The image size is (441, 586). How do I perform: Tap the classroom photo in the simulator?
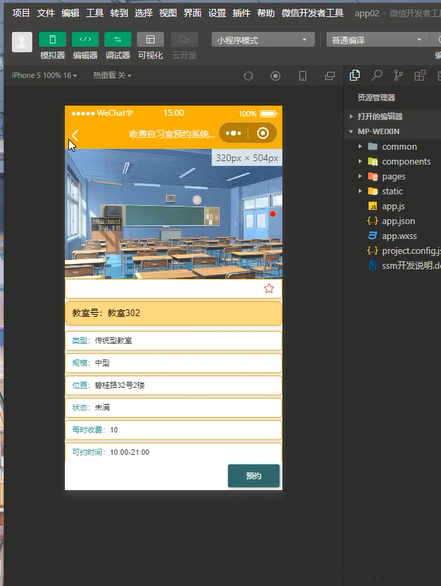[173, 214]
